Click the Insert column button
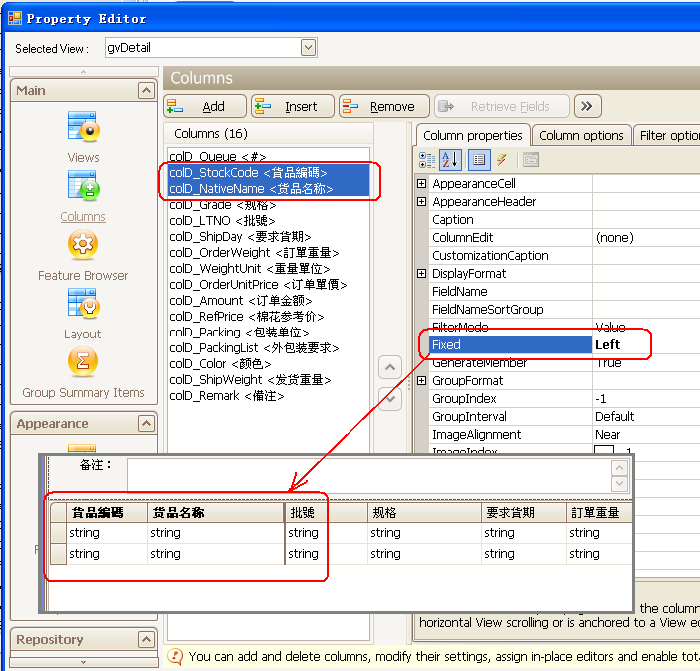Image resolution: width=700 pixels, height=671 pixels. click(293, 107)
